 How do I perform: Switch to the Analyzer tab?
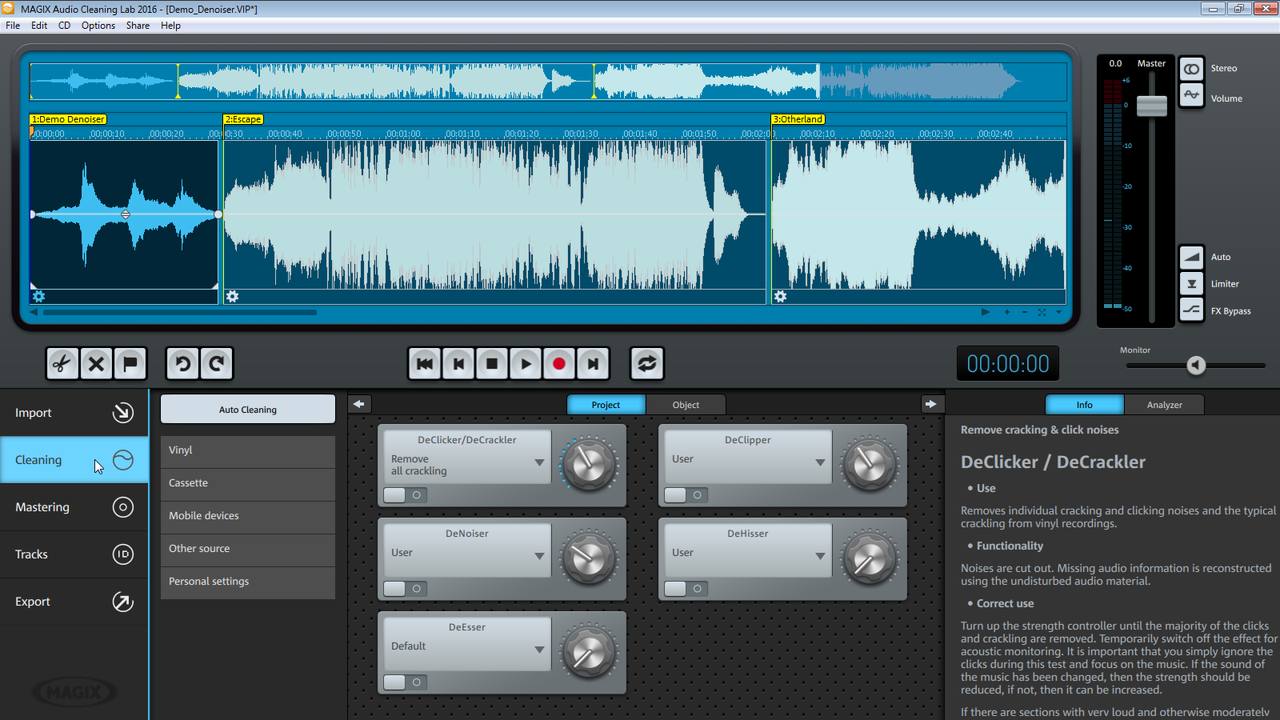[x=1164, y=405]
